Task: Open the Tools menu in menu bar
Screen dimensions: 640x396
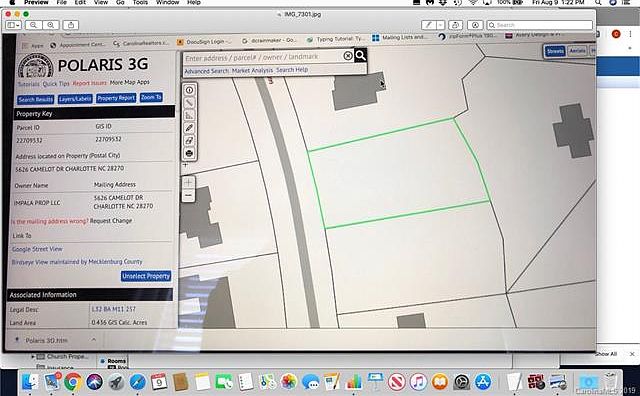Action: pyautogui.click(x=140, y=2)
